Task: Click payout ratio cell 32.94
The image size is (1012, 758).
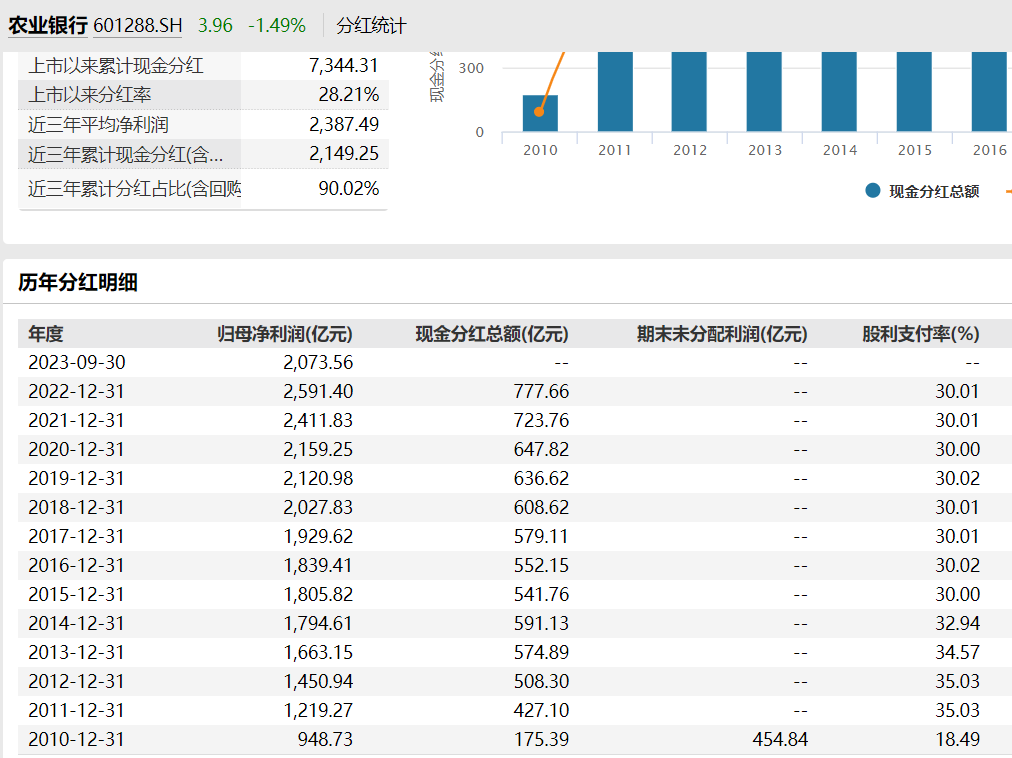Action: coord(958,624)
